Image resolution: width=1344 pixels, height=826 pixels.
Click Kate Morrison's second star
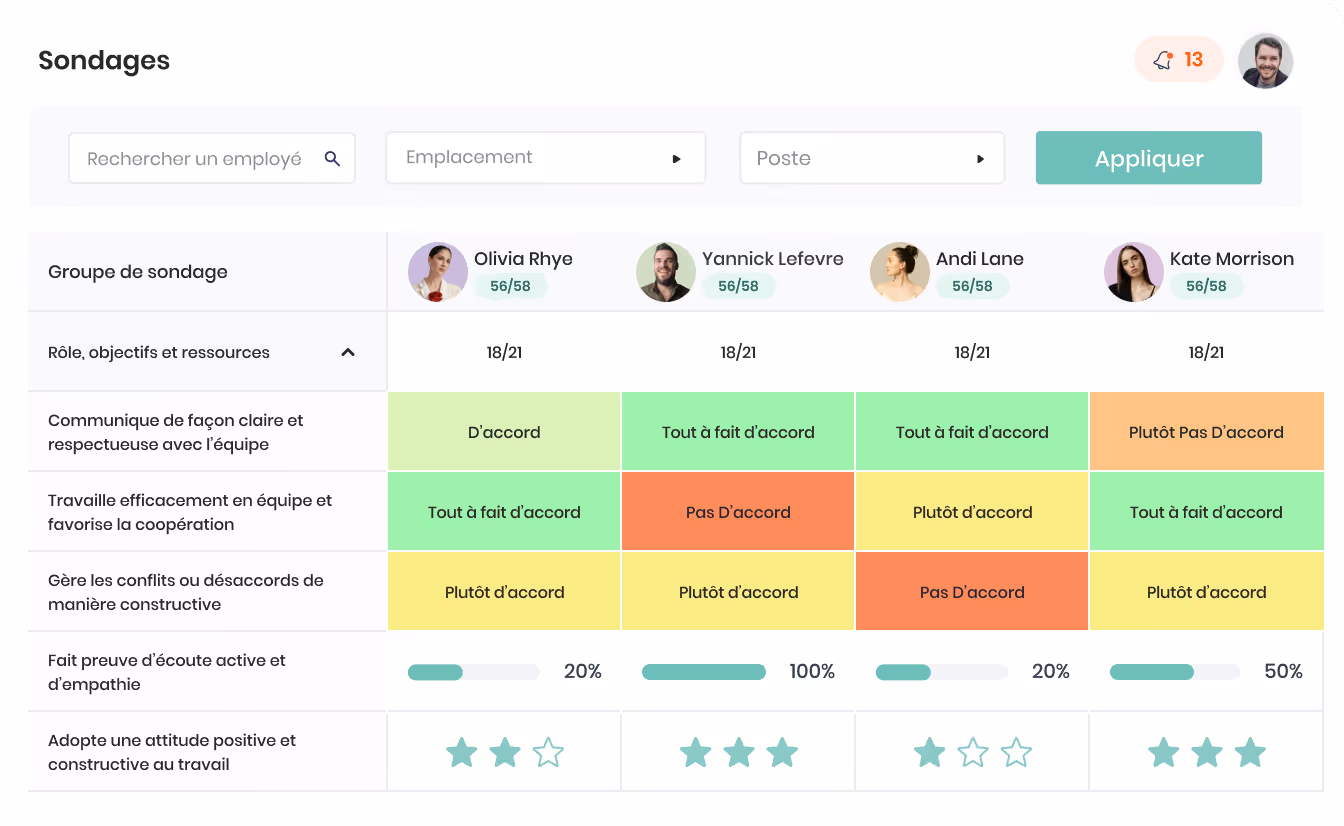1207,752
